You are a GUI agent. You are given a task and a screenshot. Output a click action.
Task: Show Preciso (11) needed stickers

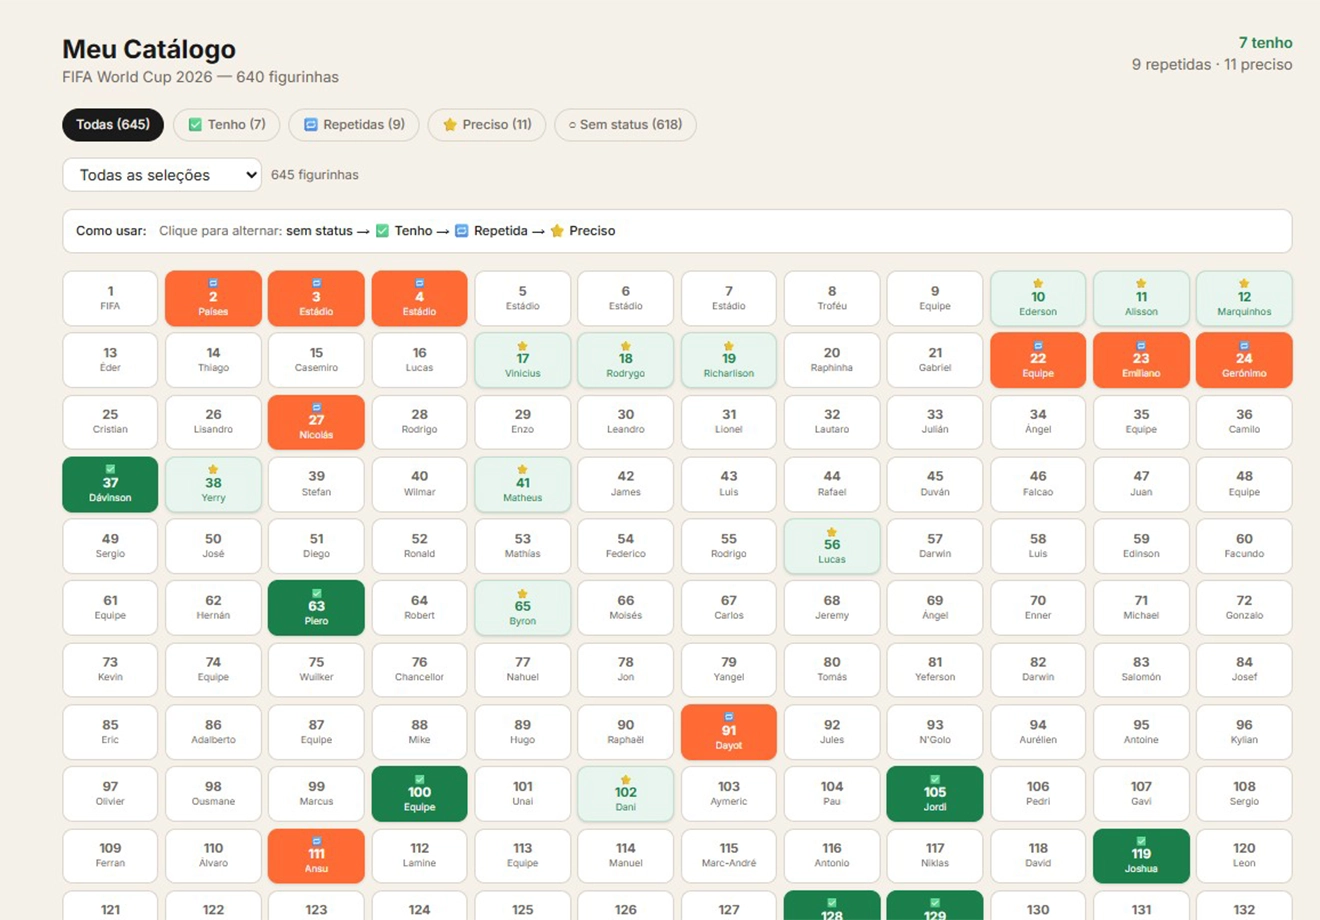click(x=487, y=125)
